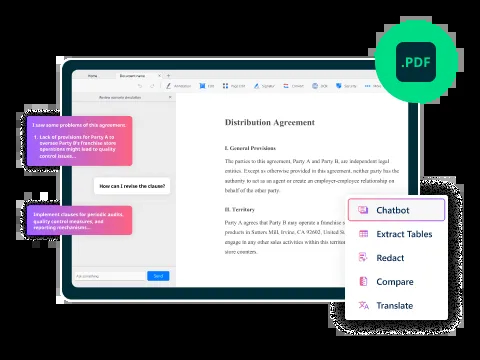Close the chat side panel
The height and width of the screenshot is (360, 480).
point(170,97)
